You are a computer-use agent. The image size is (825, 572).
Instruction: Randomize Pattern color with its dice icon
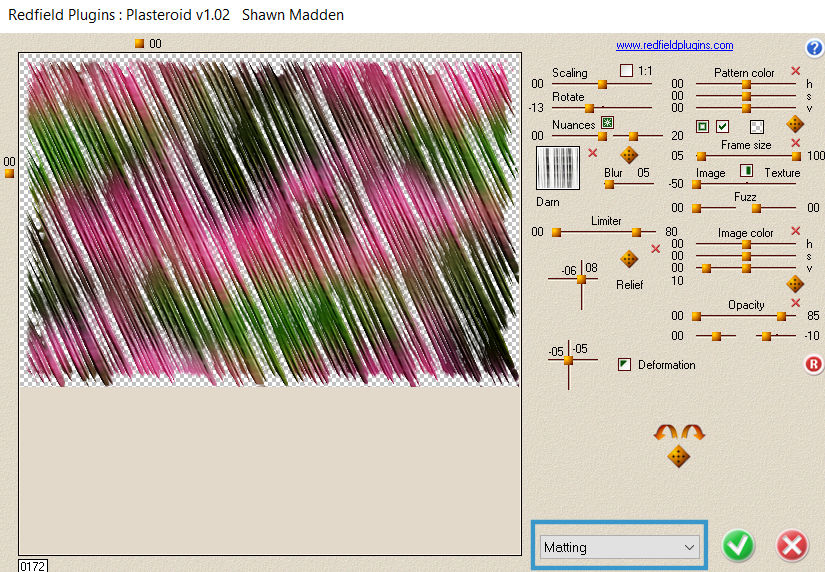tap(794, 124)
